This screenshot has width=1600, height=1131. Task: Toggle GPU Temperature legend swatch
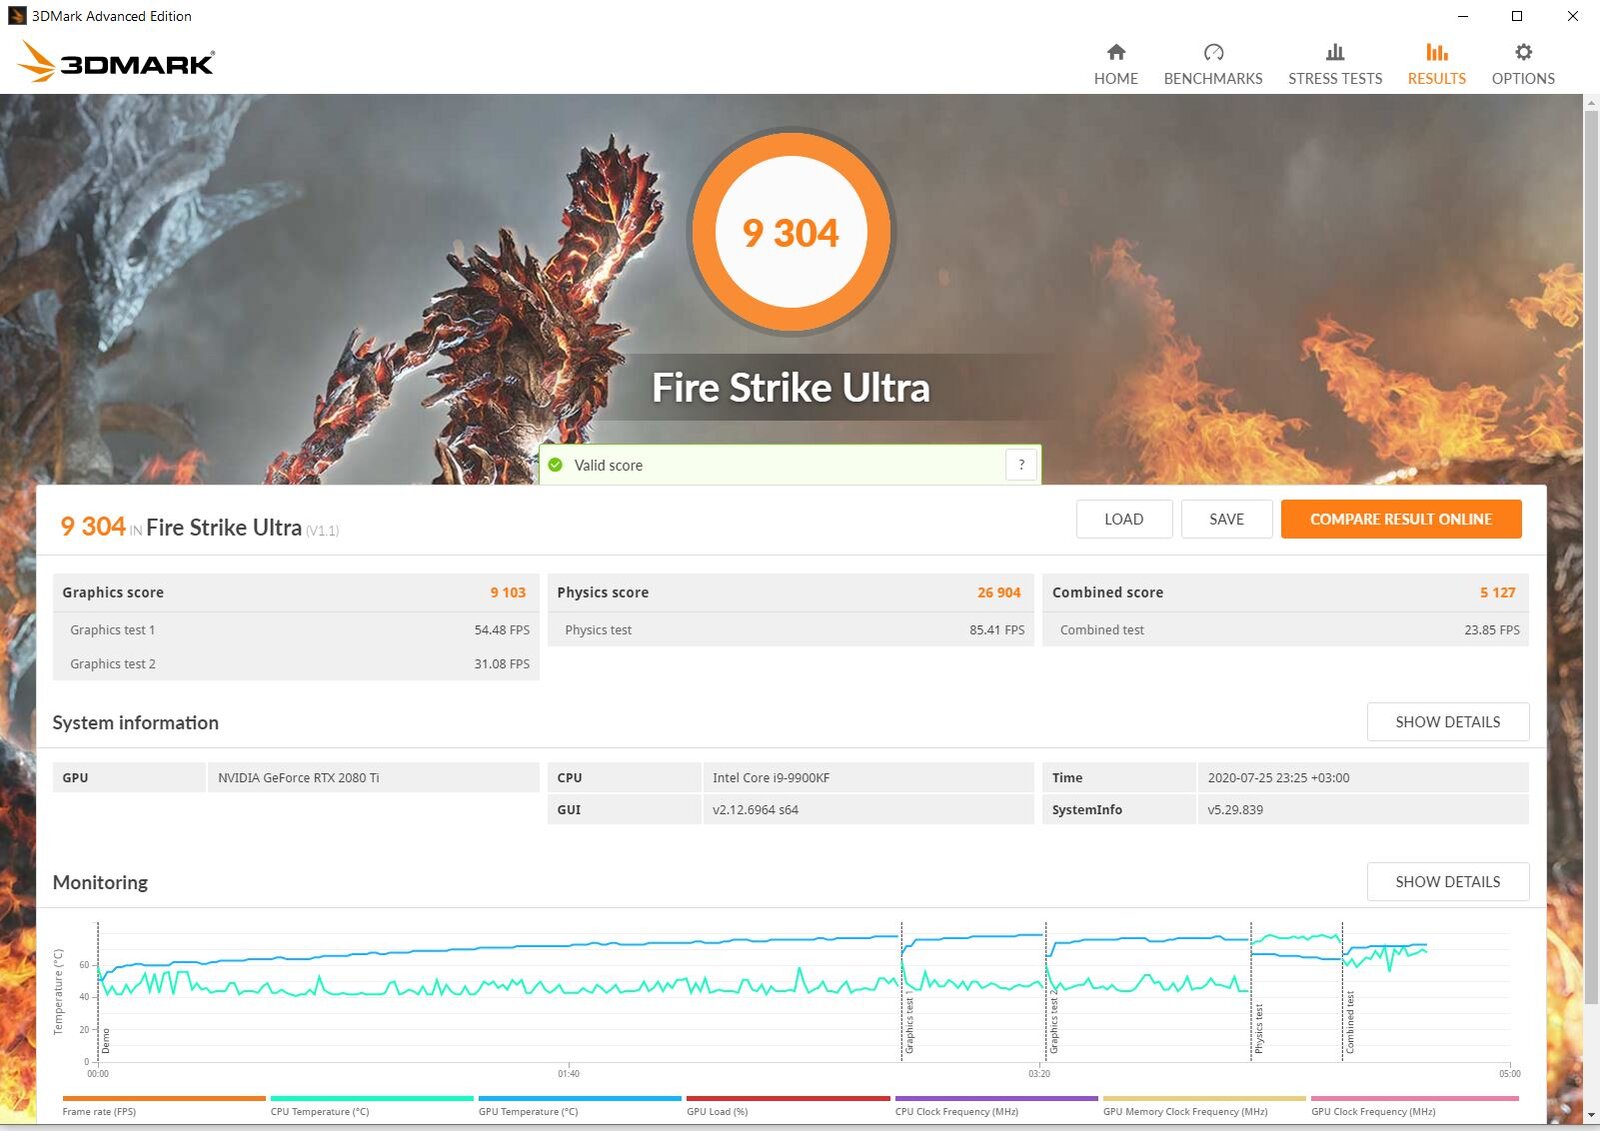580,1098
